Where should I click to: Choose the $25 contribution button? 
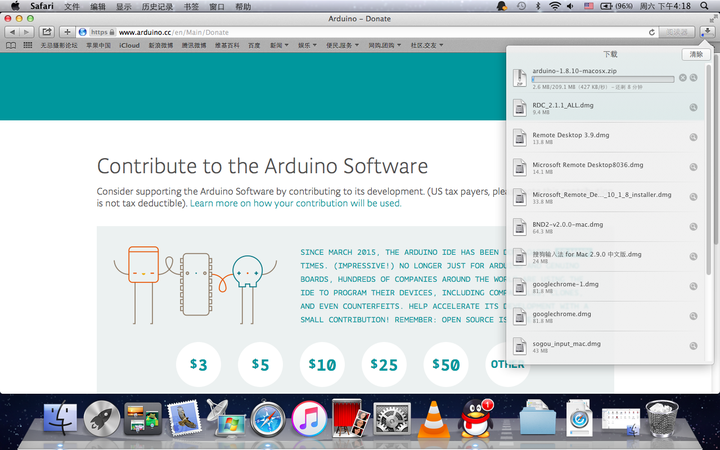[384, 365]
